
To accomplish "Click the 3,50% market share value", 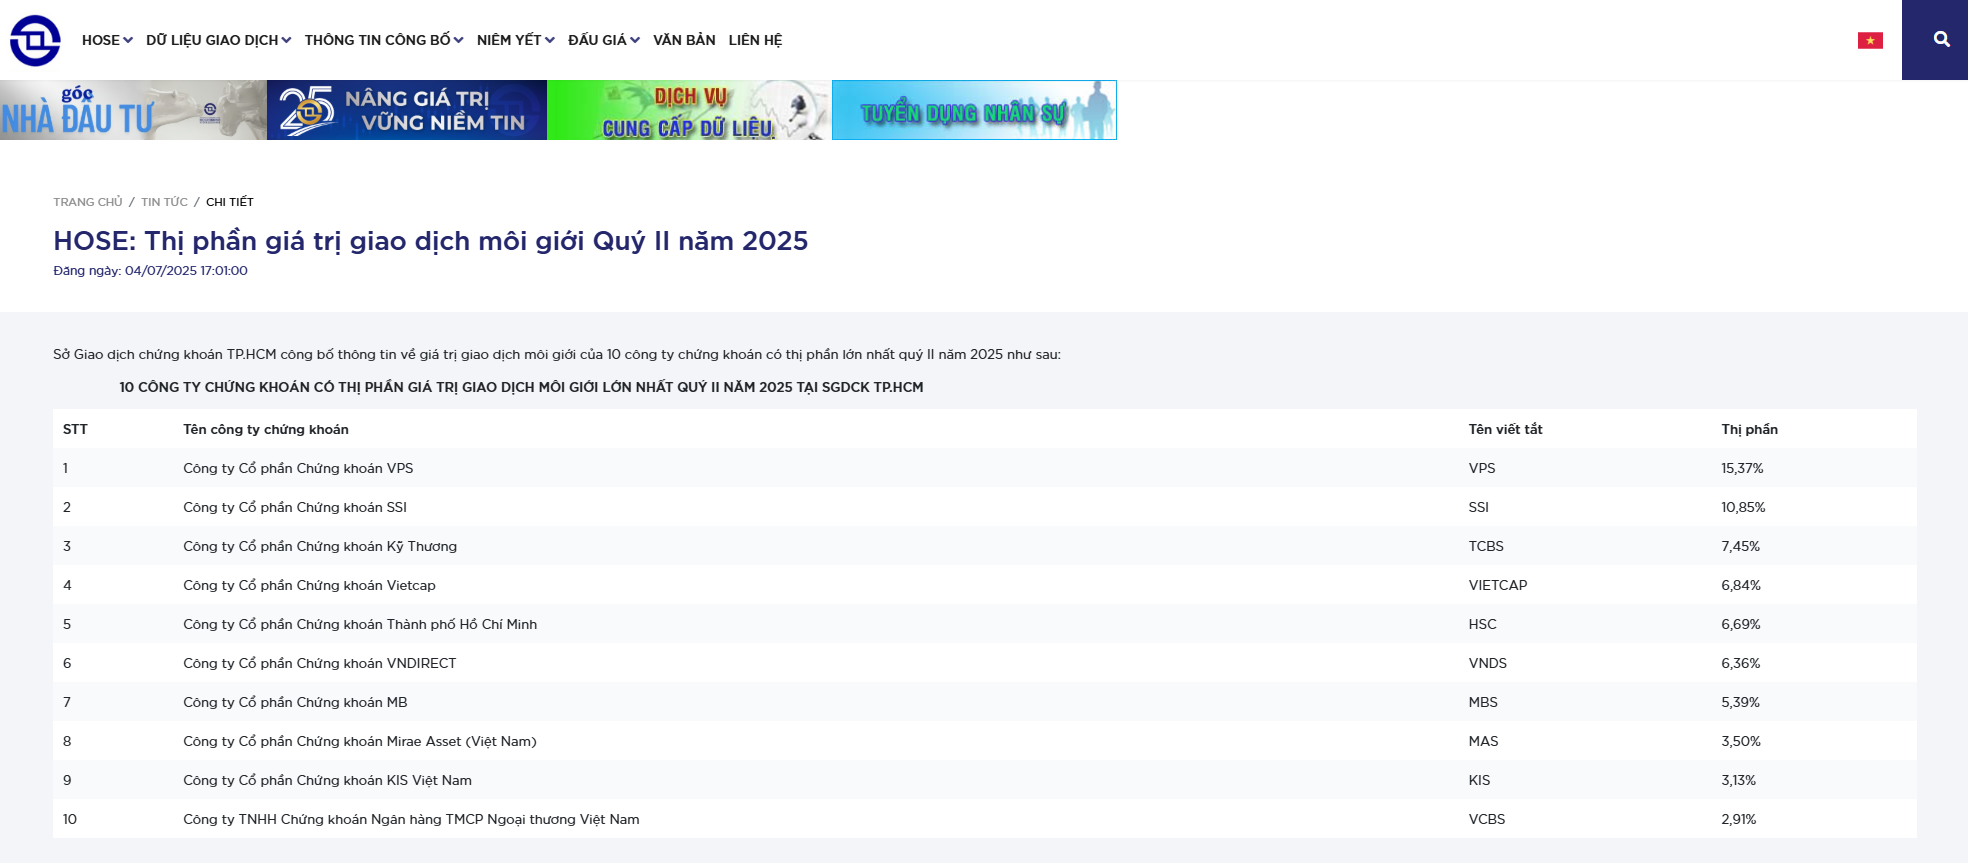I will click(x=1741, y=741).
